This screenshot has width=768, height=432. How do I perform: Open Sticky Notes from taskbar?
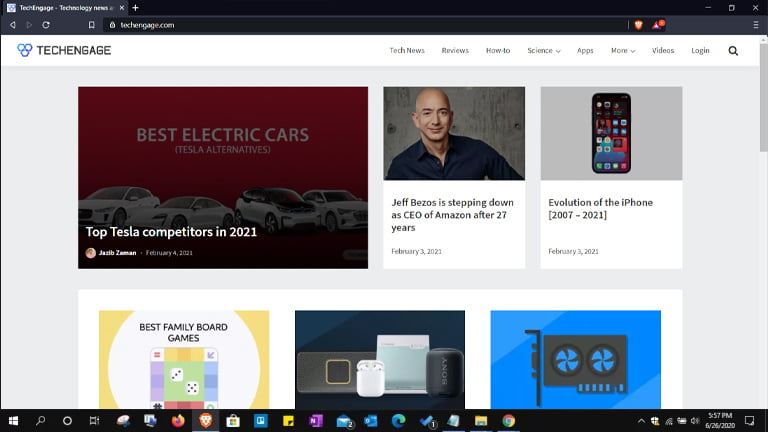288,421
